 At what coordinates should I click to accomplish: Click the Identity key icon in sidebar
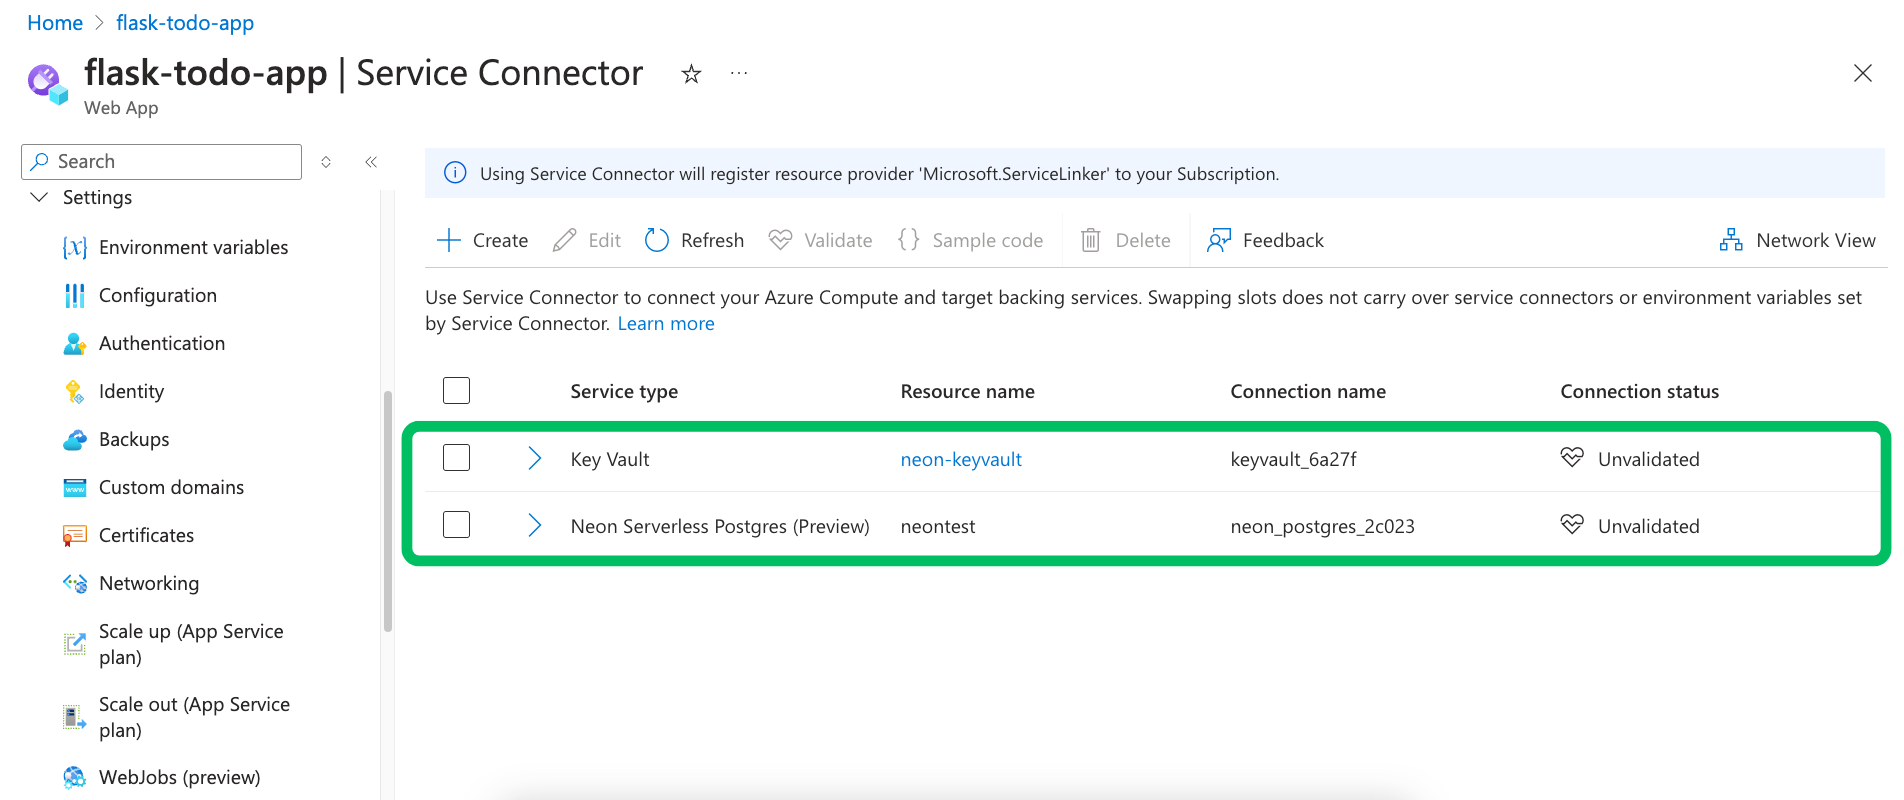click(x=75, y=392)
